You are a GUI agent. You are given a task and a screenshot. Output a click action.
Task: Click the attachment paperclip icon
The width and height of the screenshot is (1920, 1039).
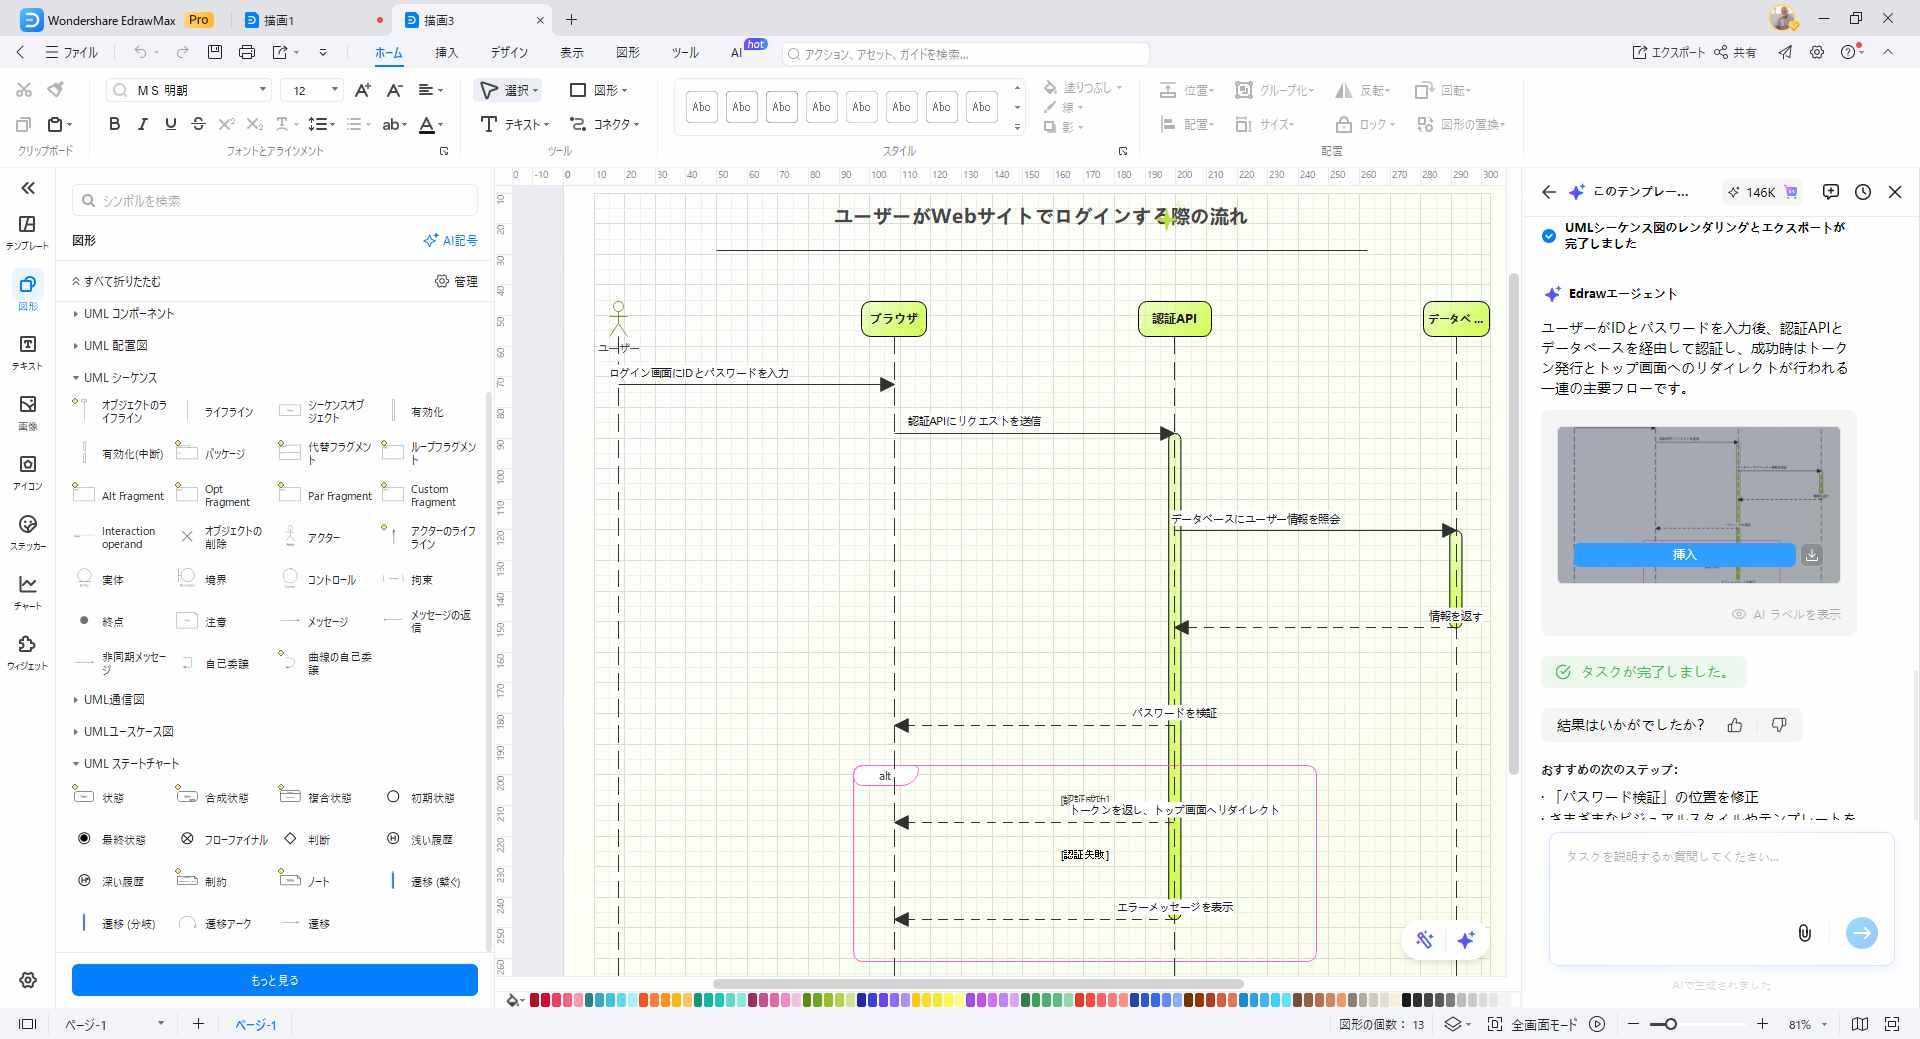pos(1804,933)
